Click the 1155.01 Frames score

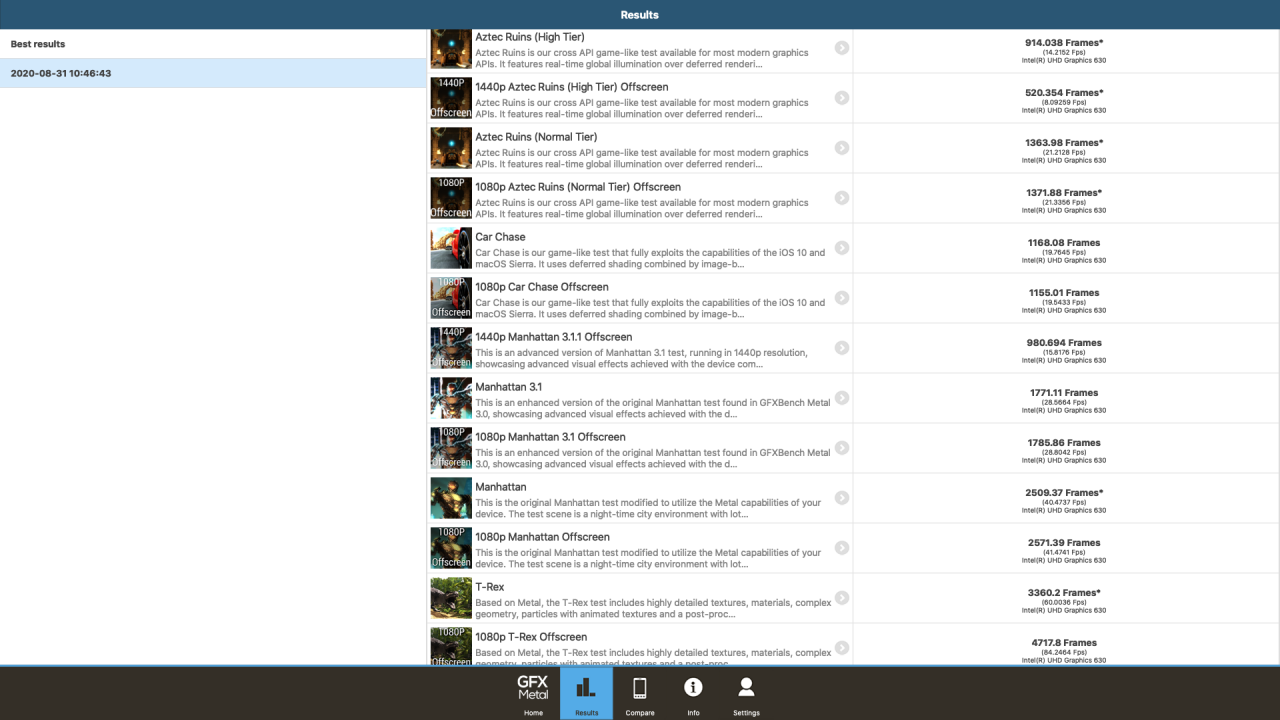[x=1064, y=293]
